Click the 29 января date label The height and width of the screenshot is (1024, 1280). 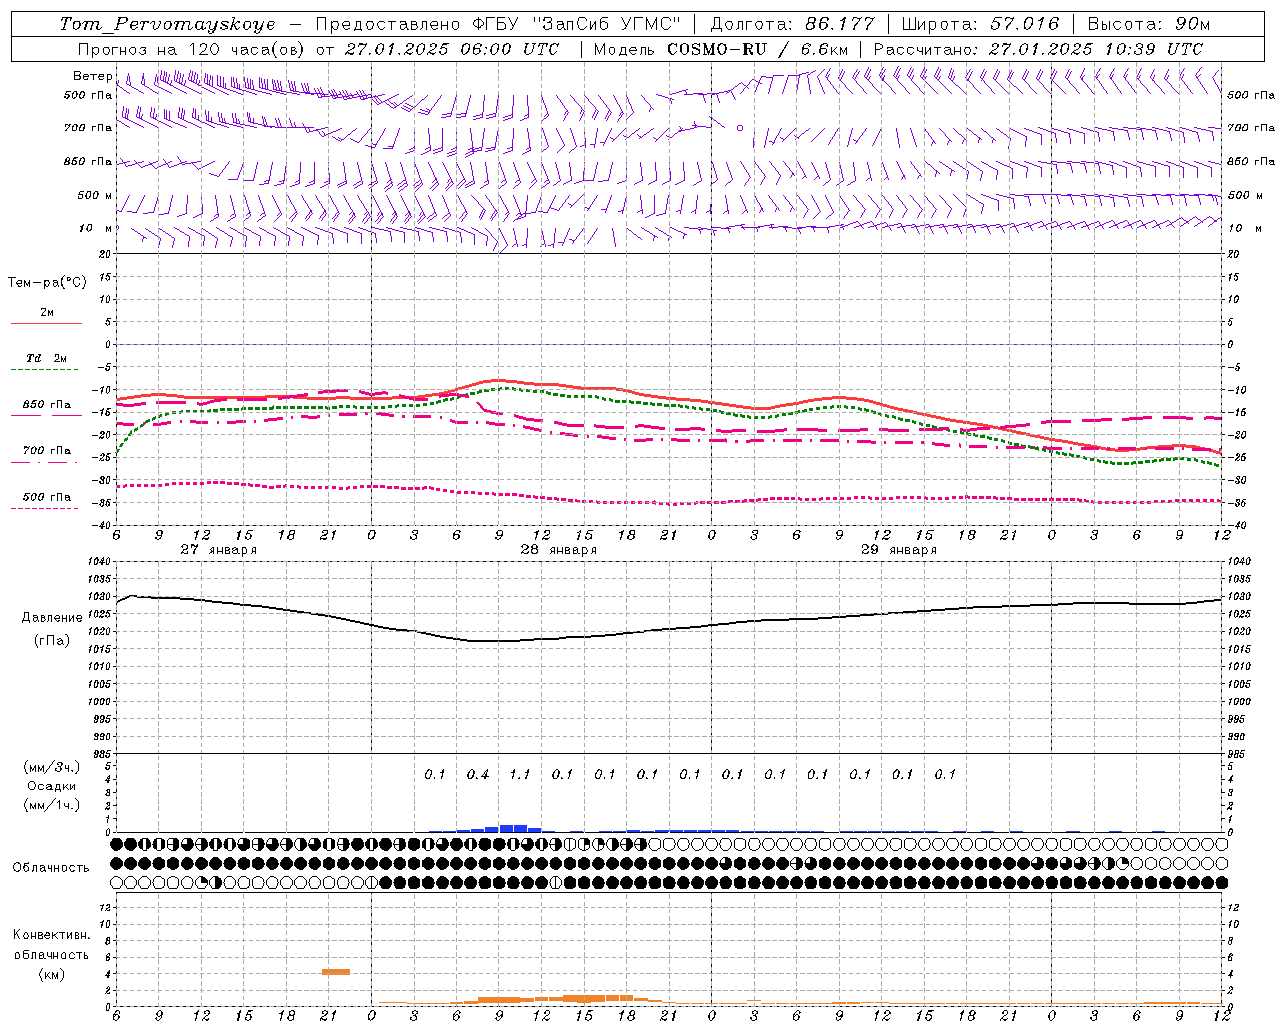[x=899, y=550]
